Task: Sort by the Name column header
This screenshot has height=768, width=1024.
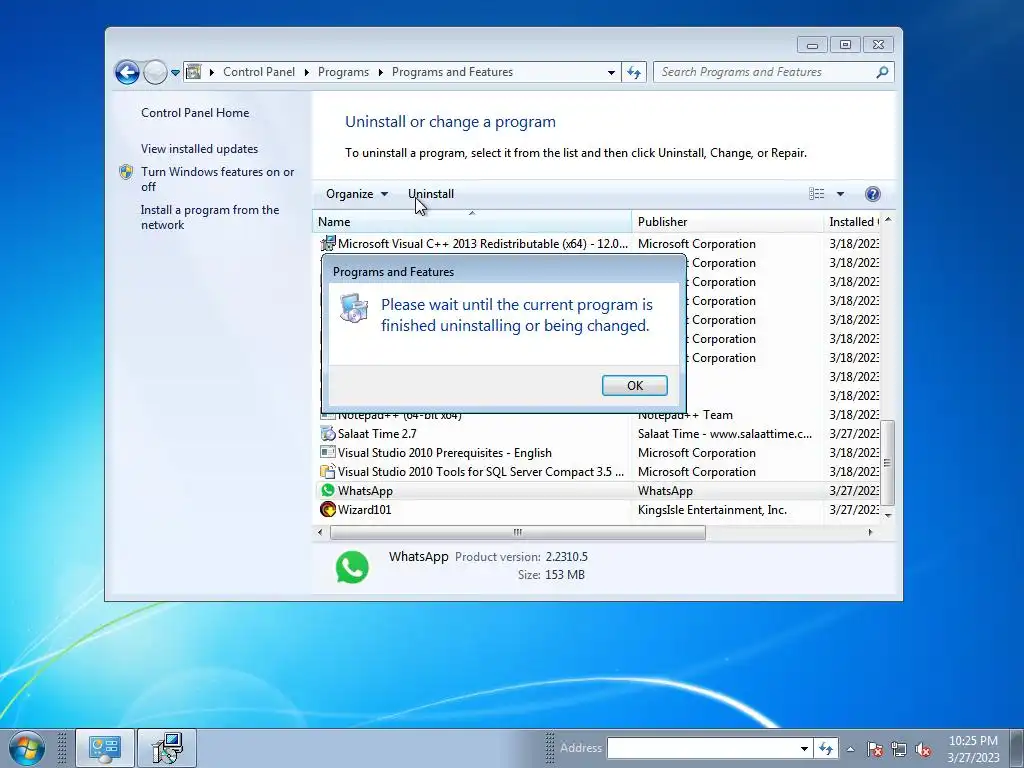Action: [x=472, y=221]
